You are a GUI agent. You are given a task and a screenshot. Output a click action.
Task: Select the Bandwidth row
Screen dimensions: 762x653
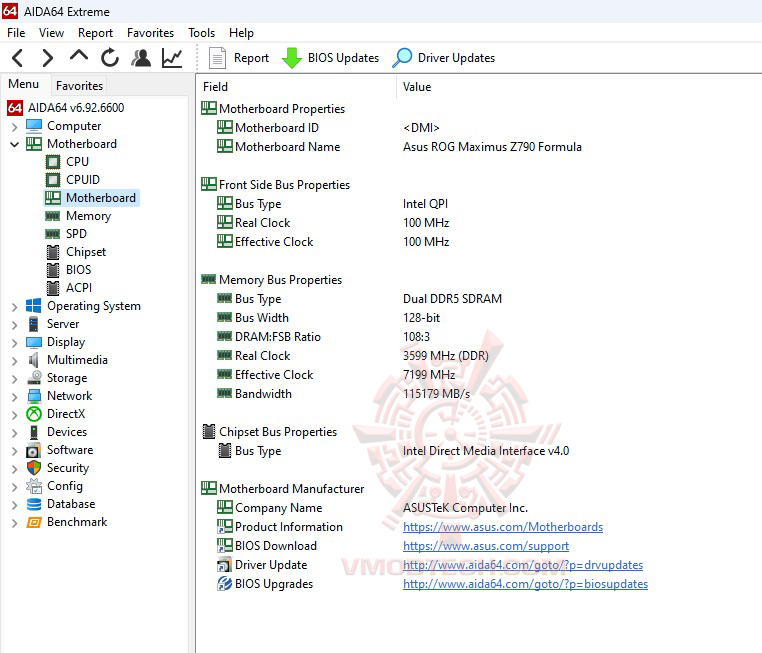[479, 394]
